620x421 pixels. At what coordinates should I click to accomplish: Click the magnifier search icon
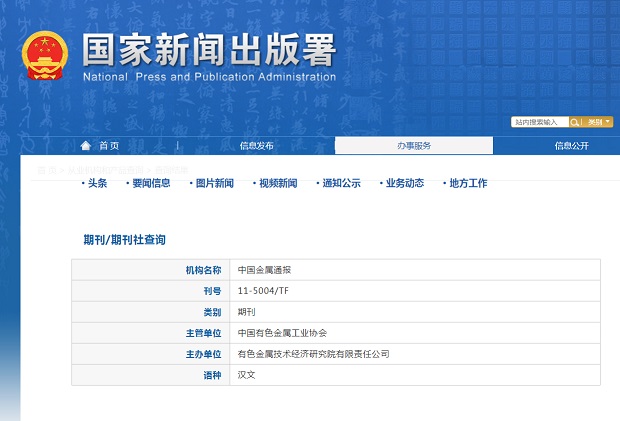coord(576,122)
